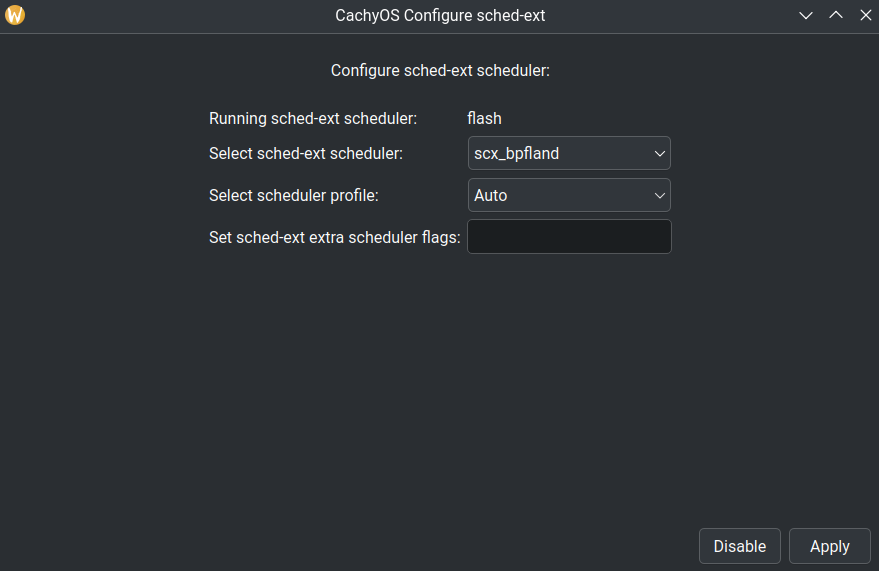Click the 'Running sched-ext scheduler:' label

pyautogui.click(x=312, y=118)
